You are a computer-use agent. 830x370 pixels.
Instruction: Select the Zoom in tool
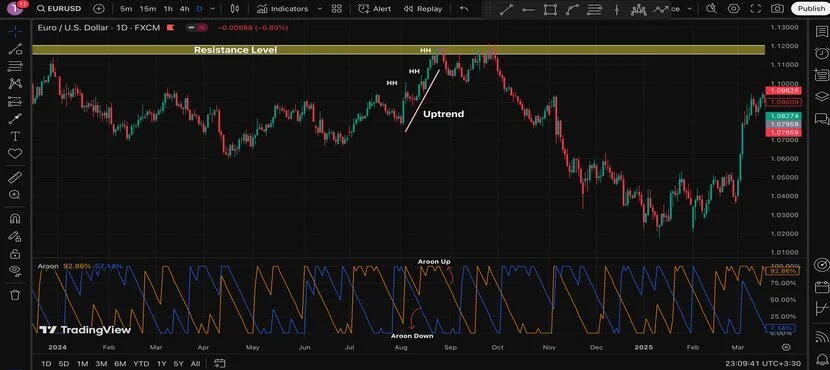[x=15, y=195]
